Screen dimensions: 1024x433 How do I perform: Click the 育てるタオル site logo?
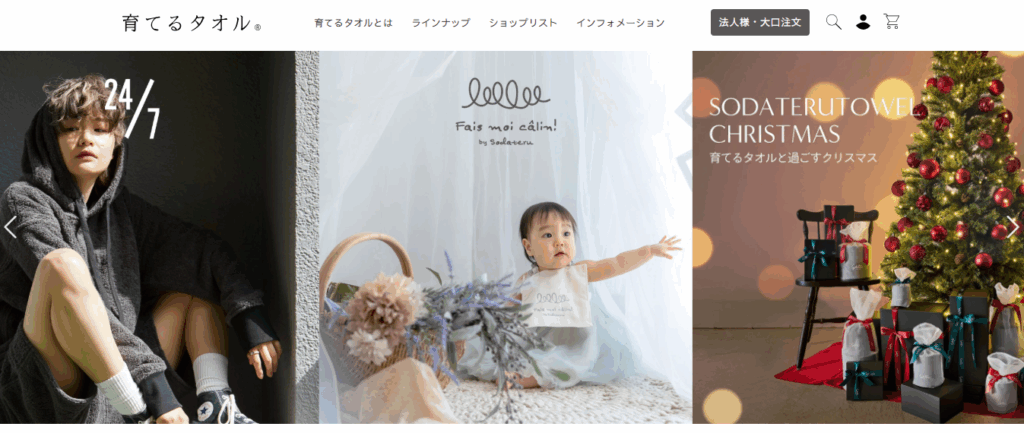click(192, 23)
